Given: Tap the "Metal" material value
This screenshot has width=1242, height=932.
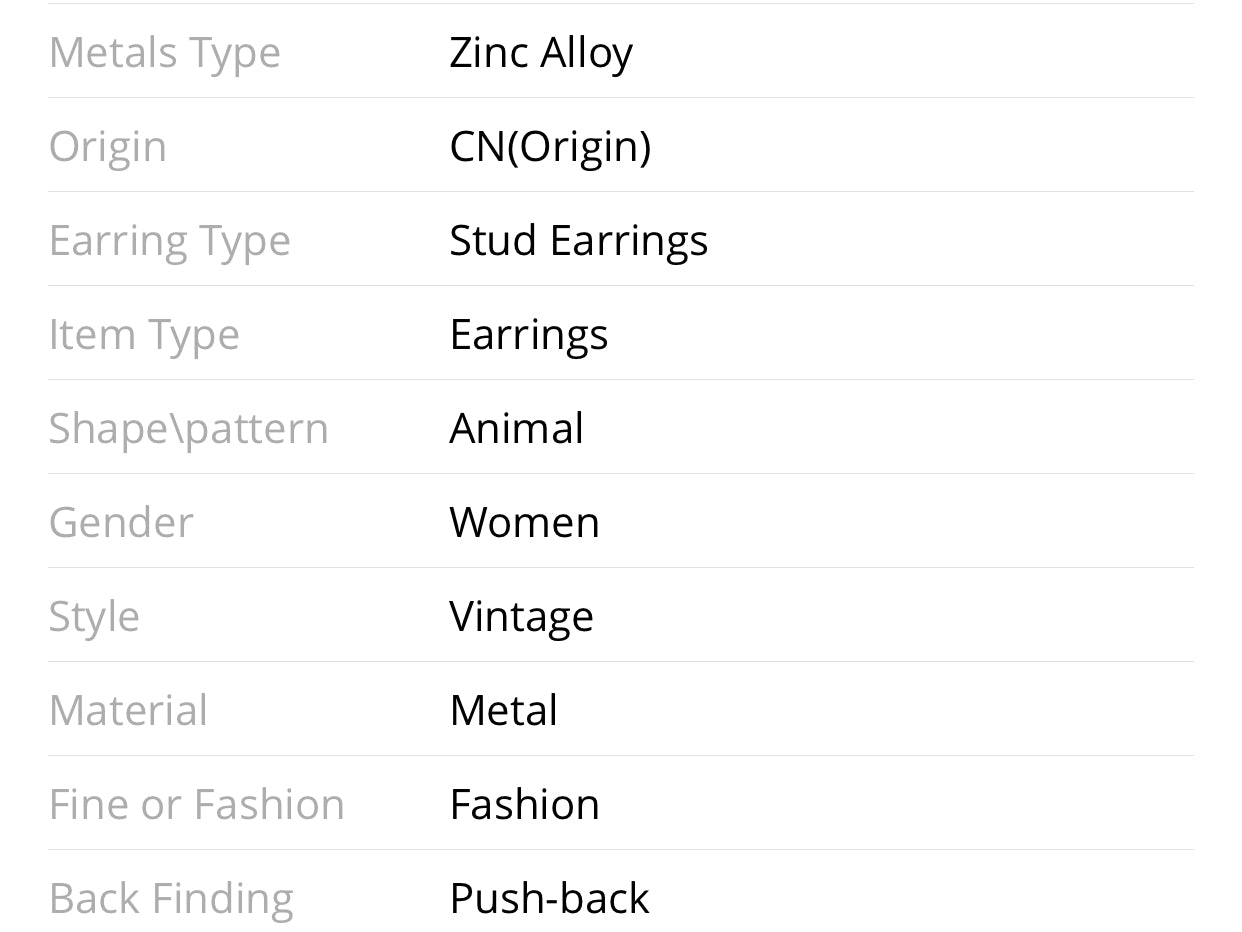Looking at the screenshot, I should click(503, 711).
